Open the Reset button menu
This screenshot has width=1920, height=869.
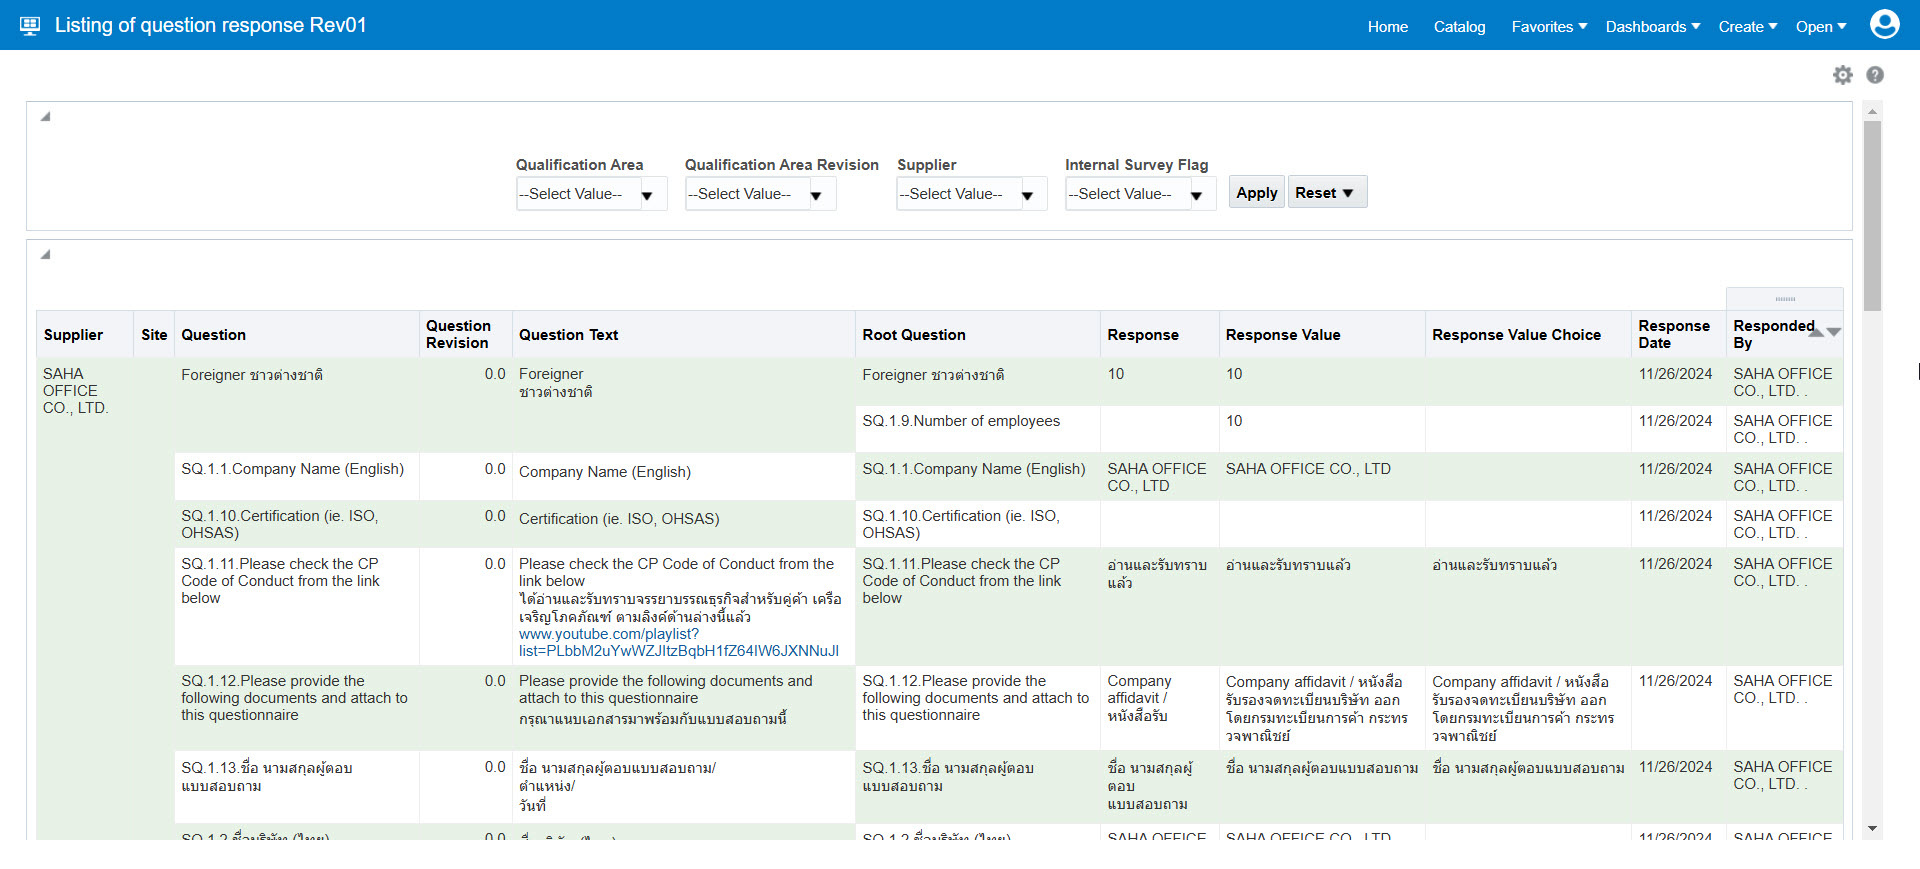pos(1326,193)
